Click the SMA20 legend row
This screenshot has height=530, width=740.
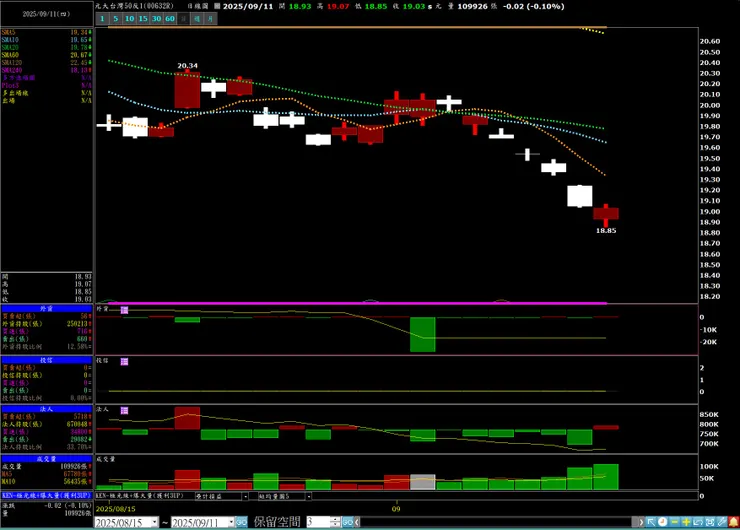[x=47, y=47]
